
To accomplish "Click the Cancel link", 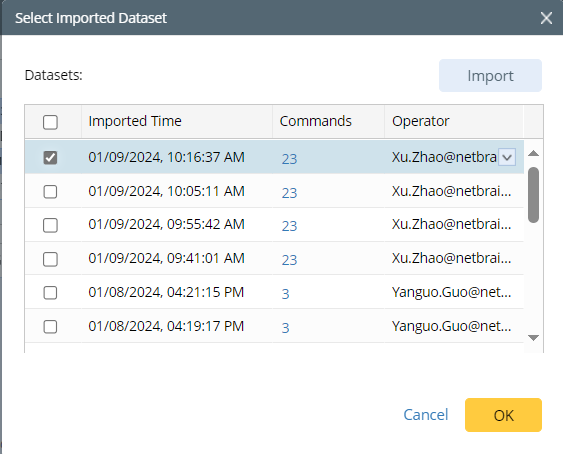I will coord(426,415).
